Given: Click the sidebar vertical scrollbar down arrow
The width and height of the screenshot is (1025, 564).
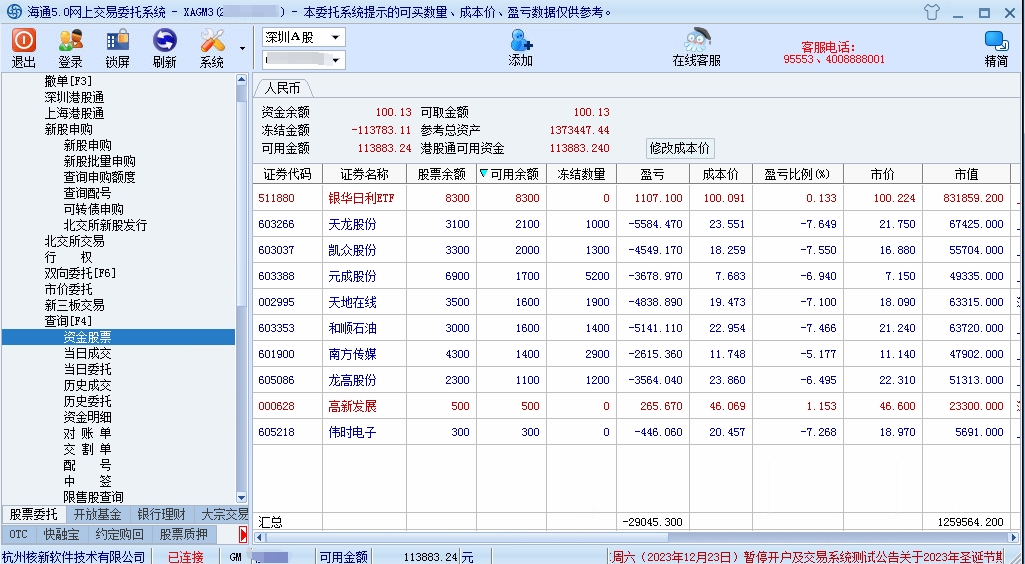Looking at the screenshot, I should pos(241,497).
